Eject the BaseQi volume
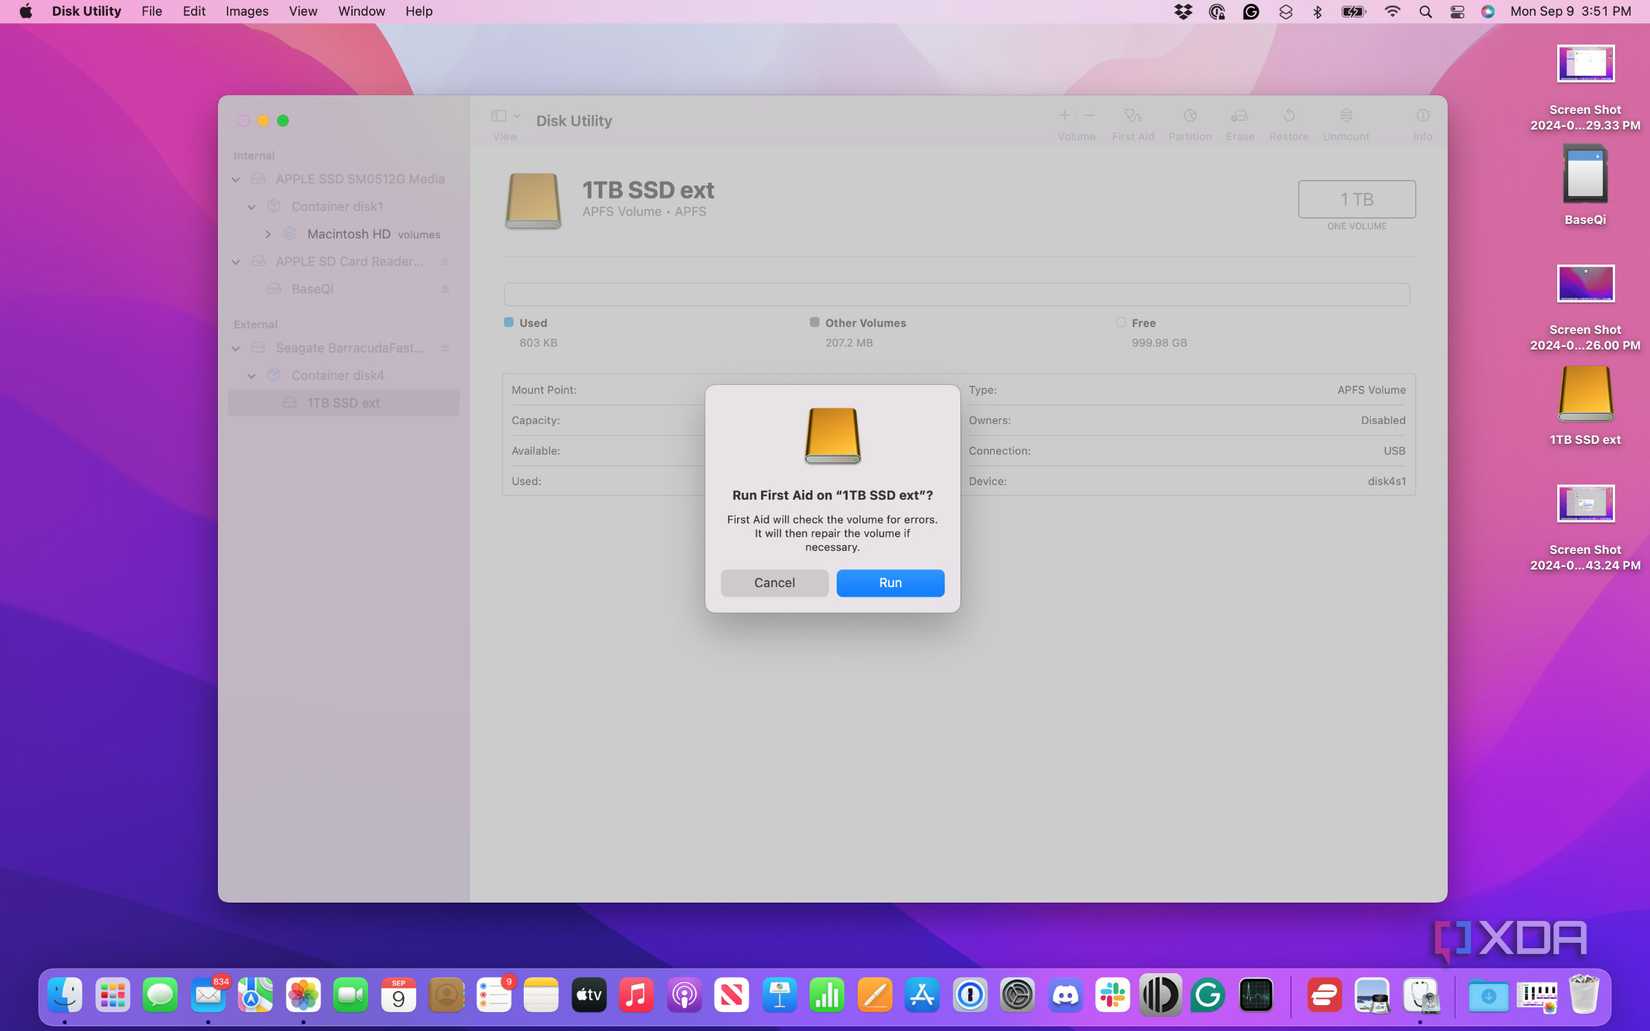Screen dimensions: 1650x1031 pos(446,289)
